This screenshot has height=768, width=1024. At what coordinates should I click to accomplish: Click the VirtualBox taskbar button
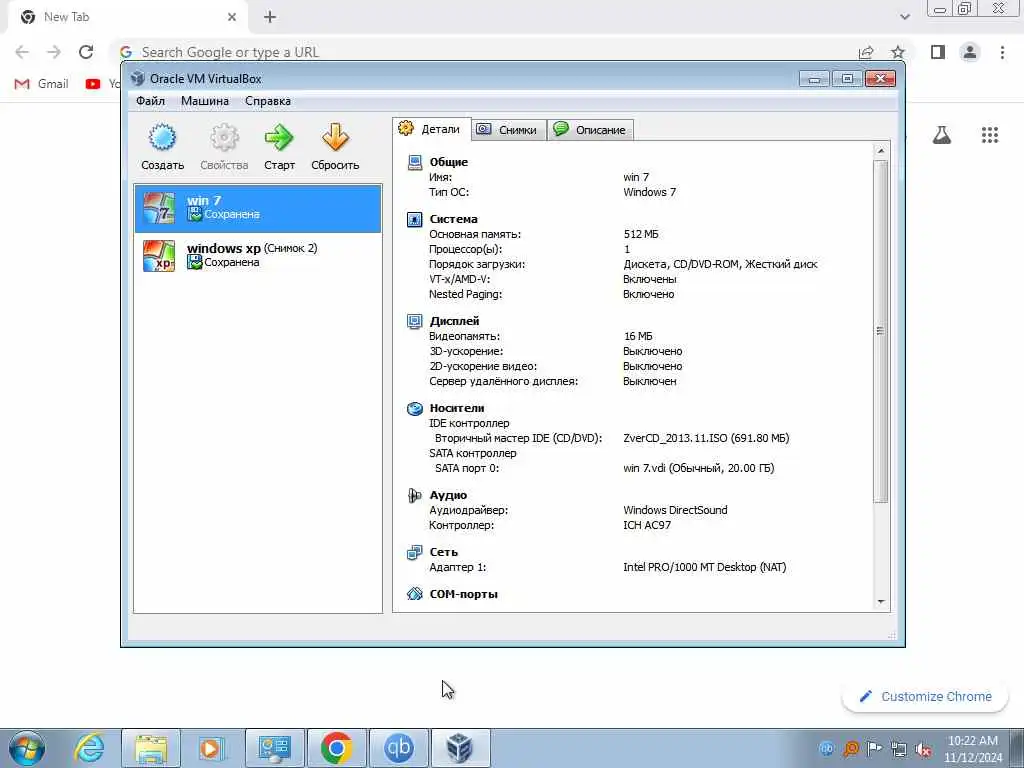pos(460,748)
